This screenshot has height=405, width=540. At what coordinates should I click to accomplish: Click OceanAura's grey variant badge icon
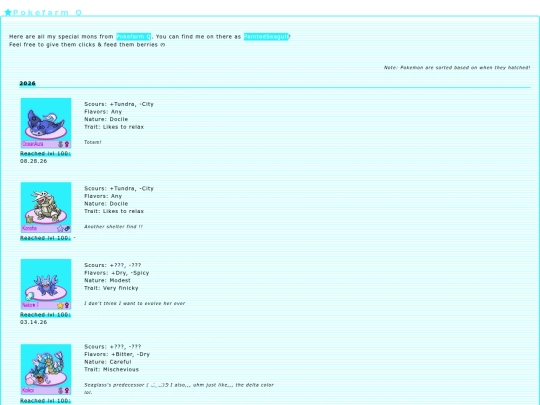click(60, 144)
